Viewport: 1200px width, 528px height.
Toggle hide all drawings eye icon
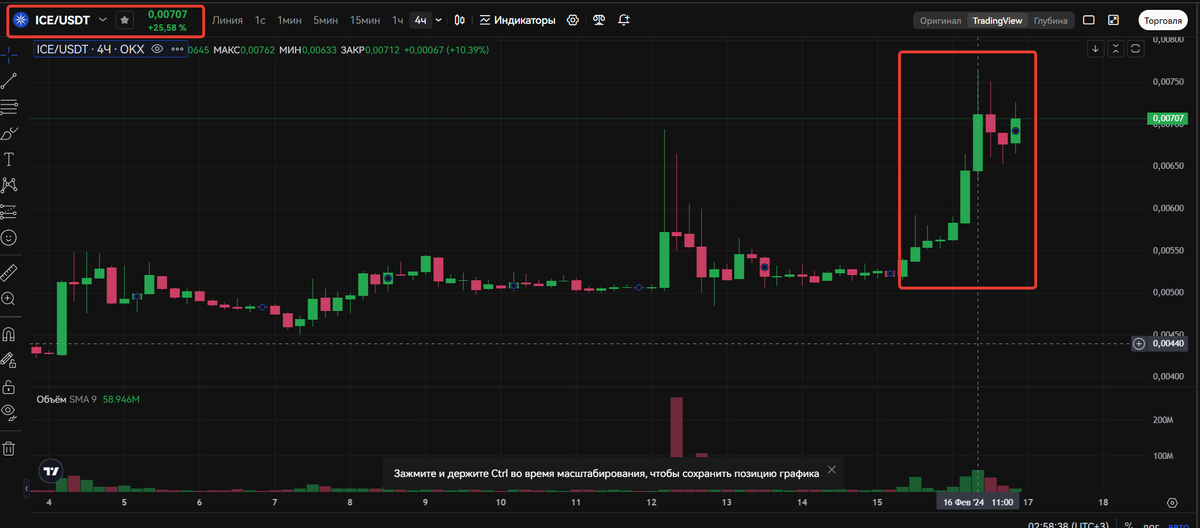9,411
